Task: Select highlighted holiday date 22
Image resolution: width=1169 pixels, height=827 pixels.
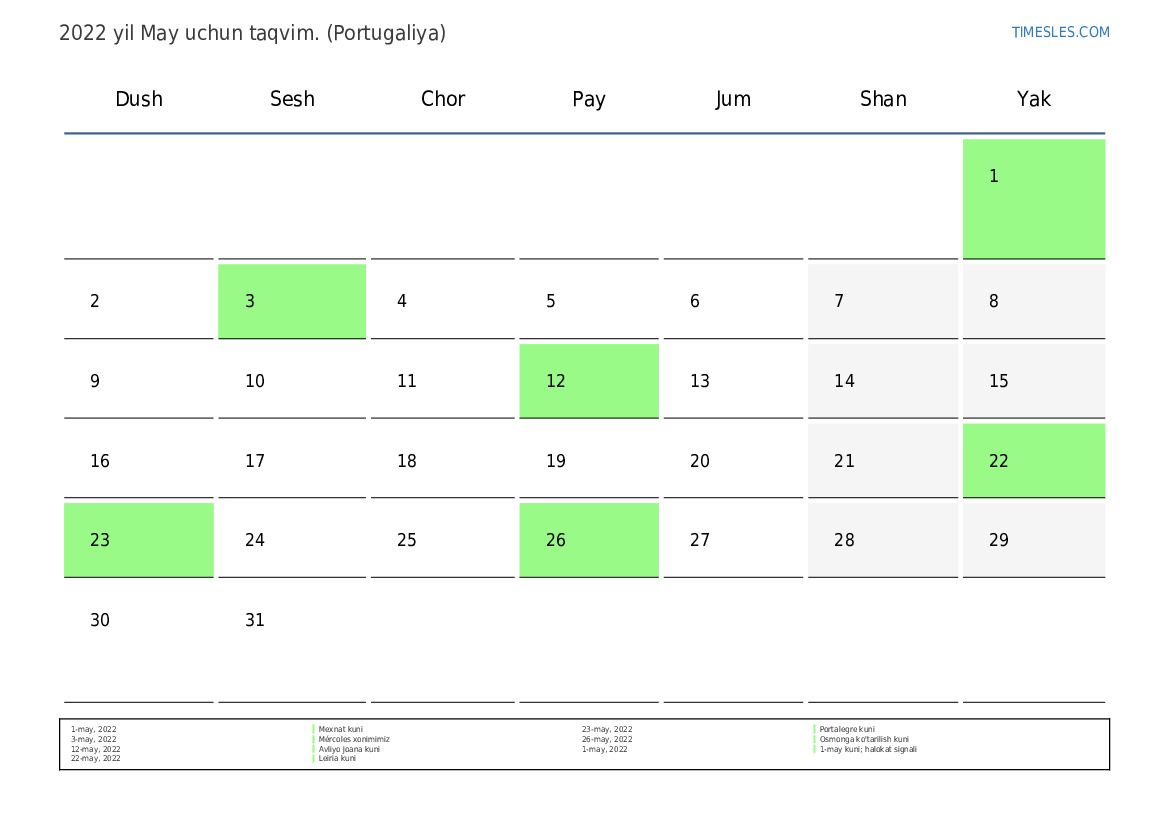Action: [1033, 461]
